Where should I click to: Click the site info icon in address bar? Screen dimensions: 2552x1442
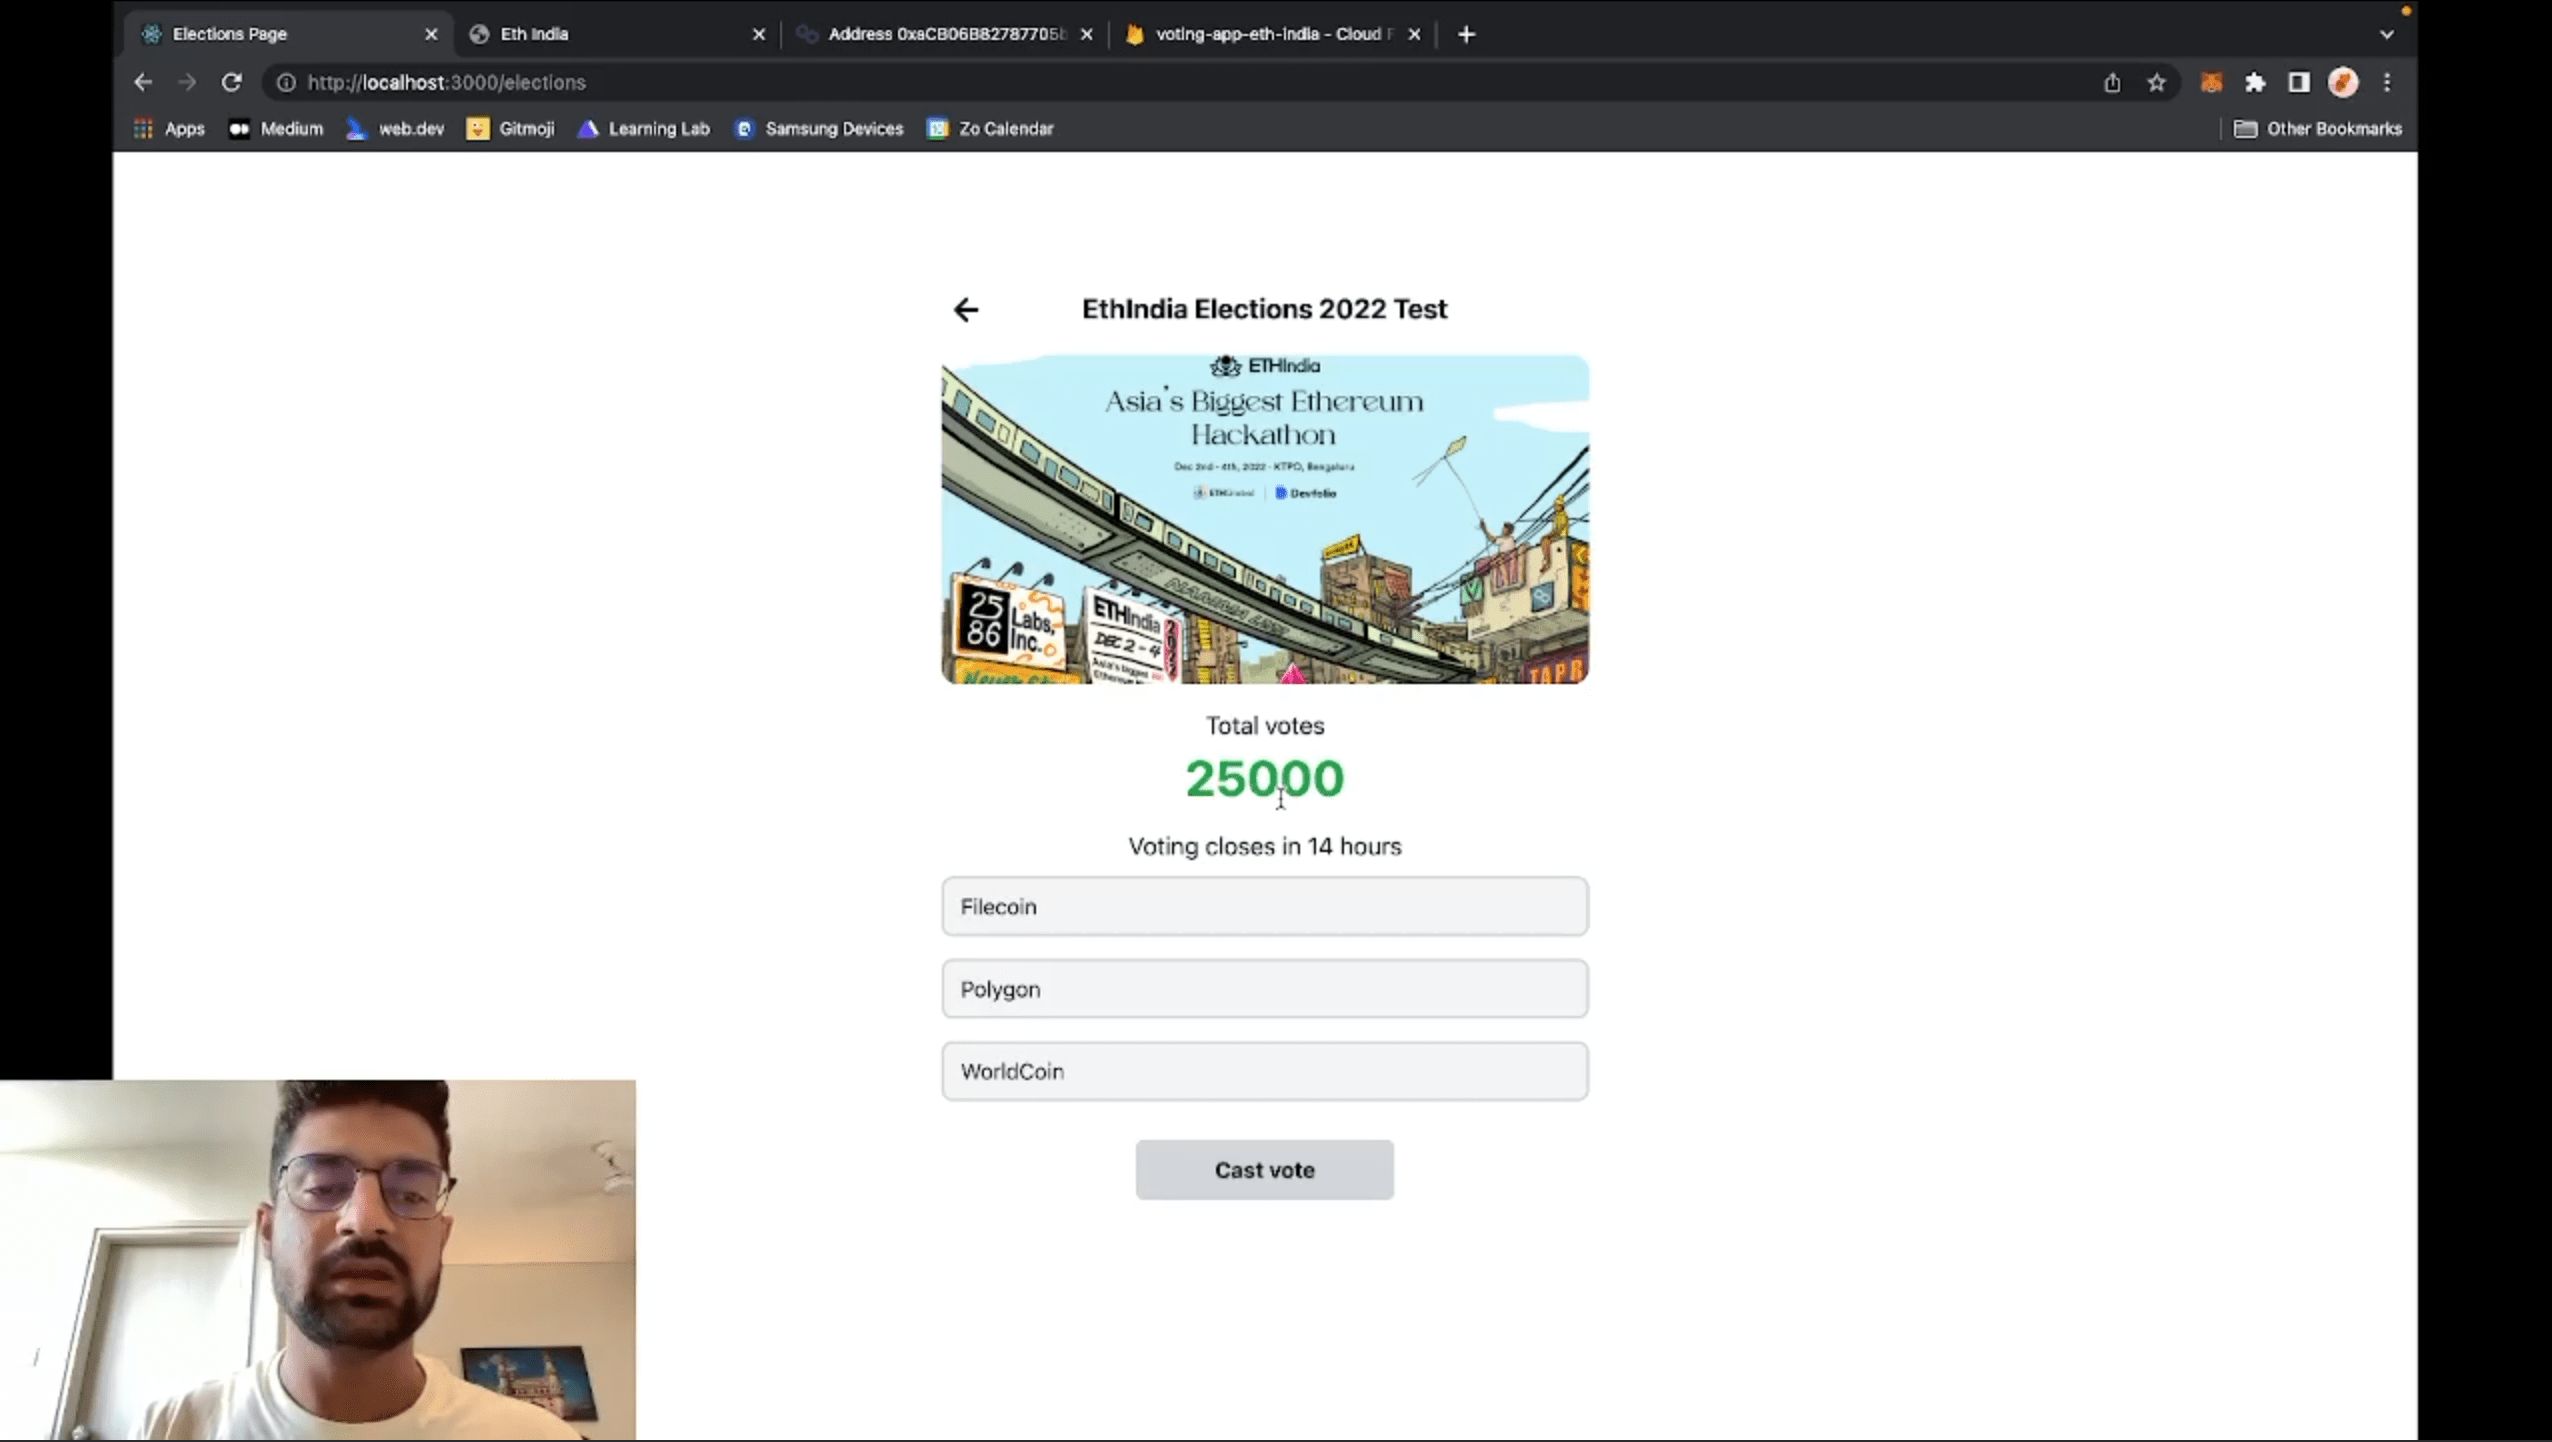point(286,82)
